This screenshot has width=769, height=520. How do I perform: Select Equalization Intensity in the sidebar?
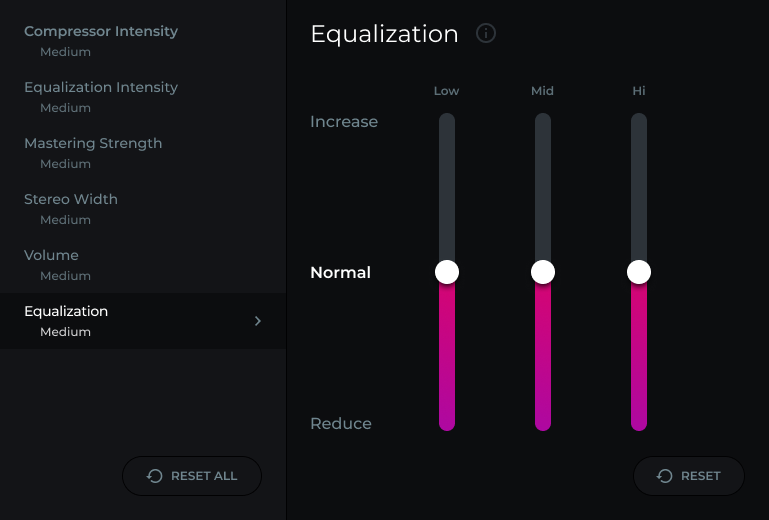pos(143,97)
